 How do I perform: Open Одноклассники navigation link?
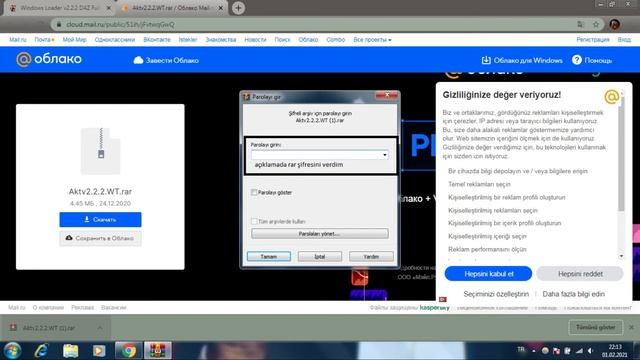click(115, 40)
